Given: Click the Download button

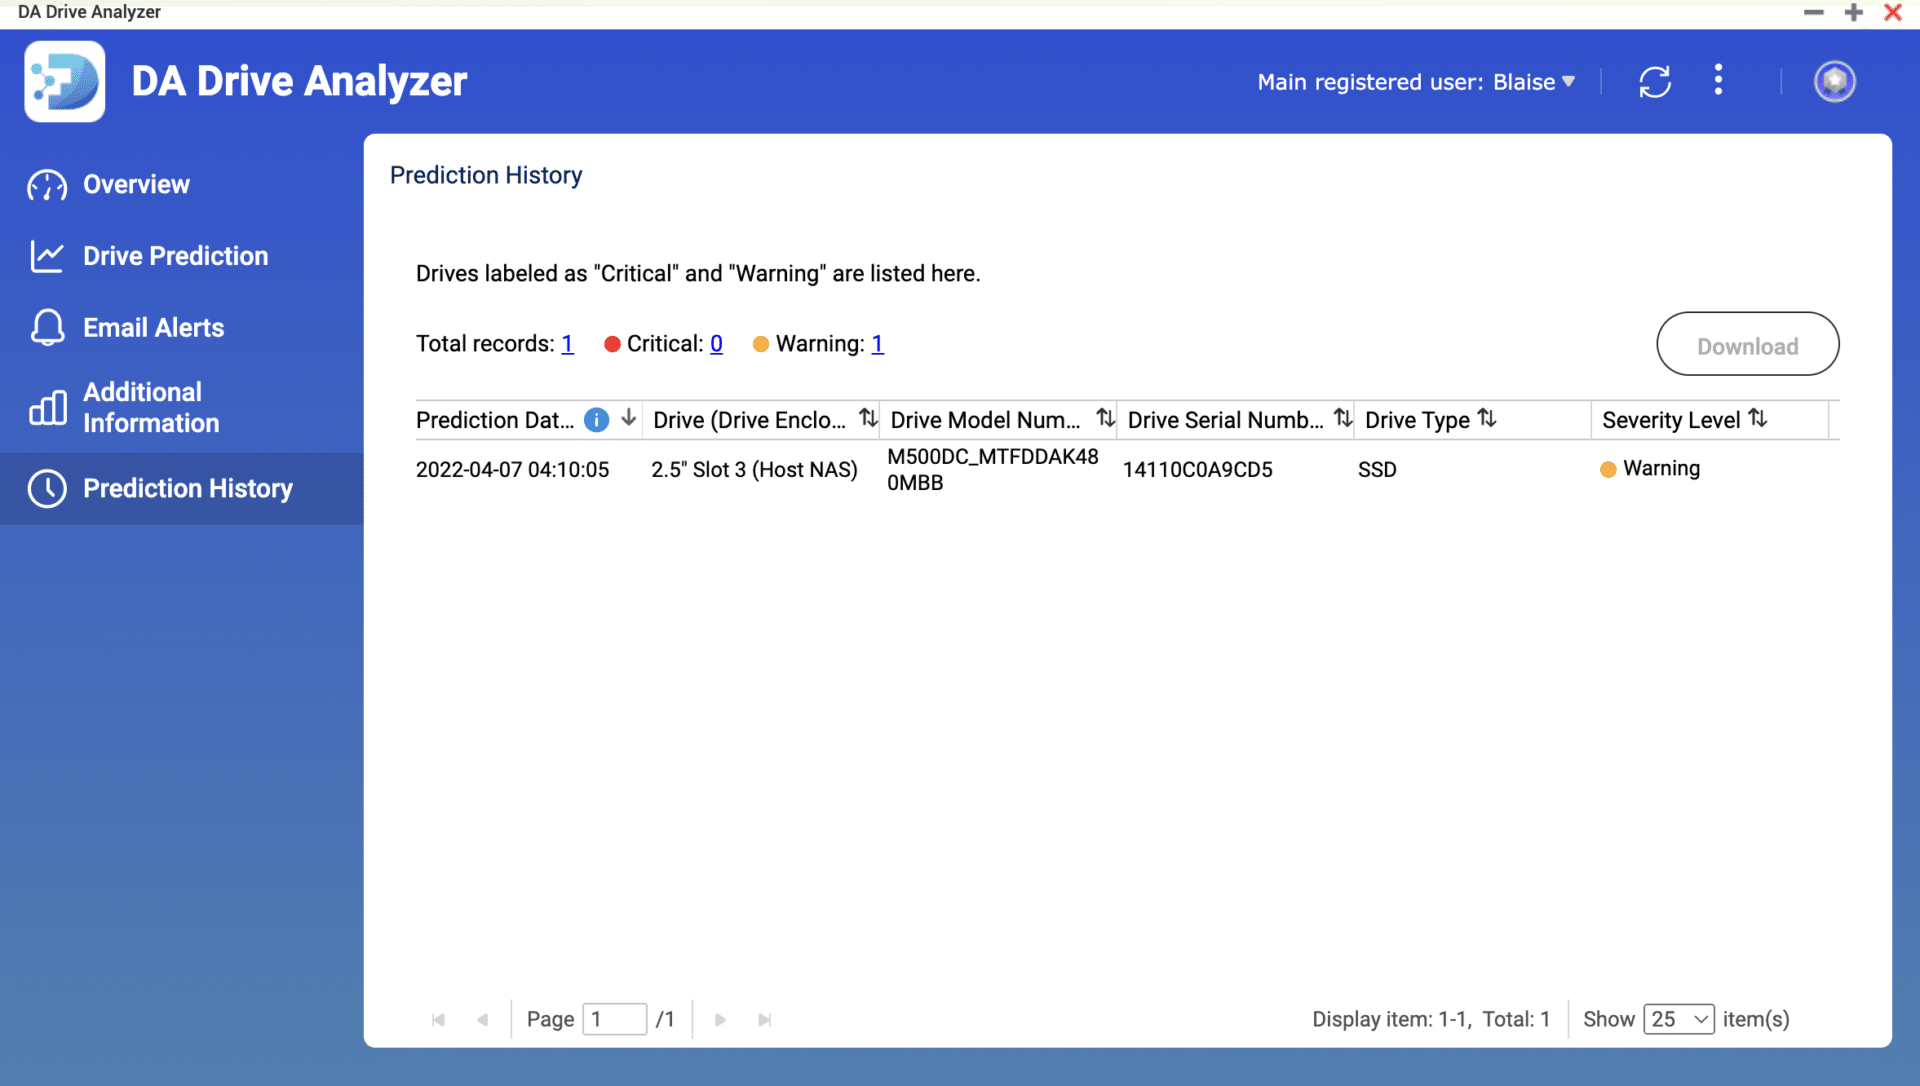Looking at the screenshot, I should (x=1747, y=343).
